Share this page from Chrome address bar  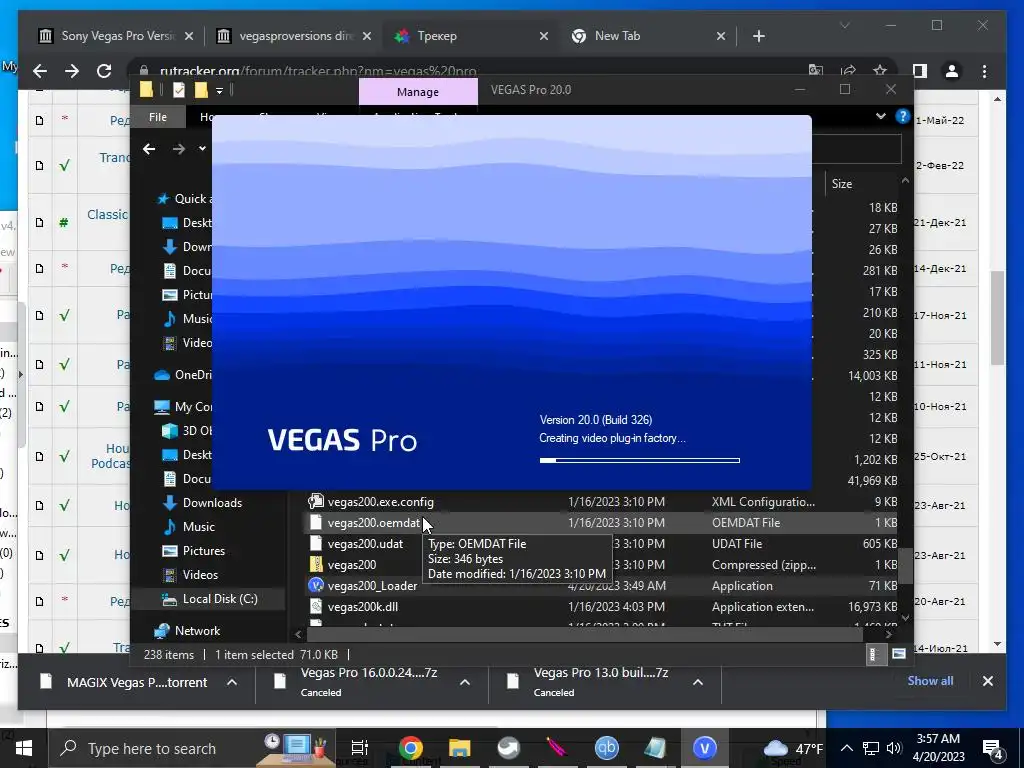click(848, 71)
